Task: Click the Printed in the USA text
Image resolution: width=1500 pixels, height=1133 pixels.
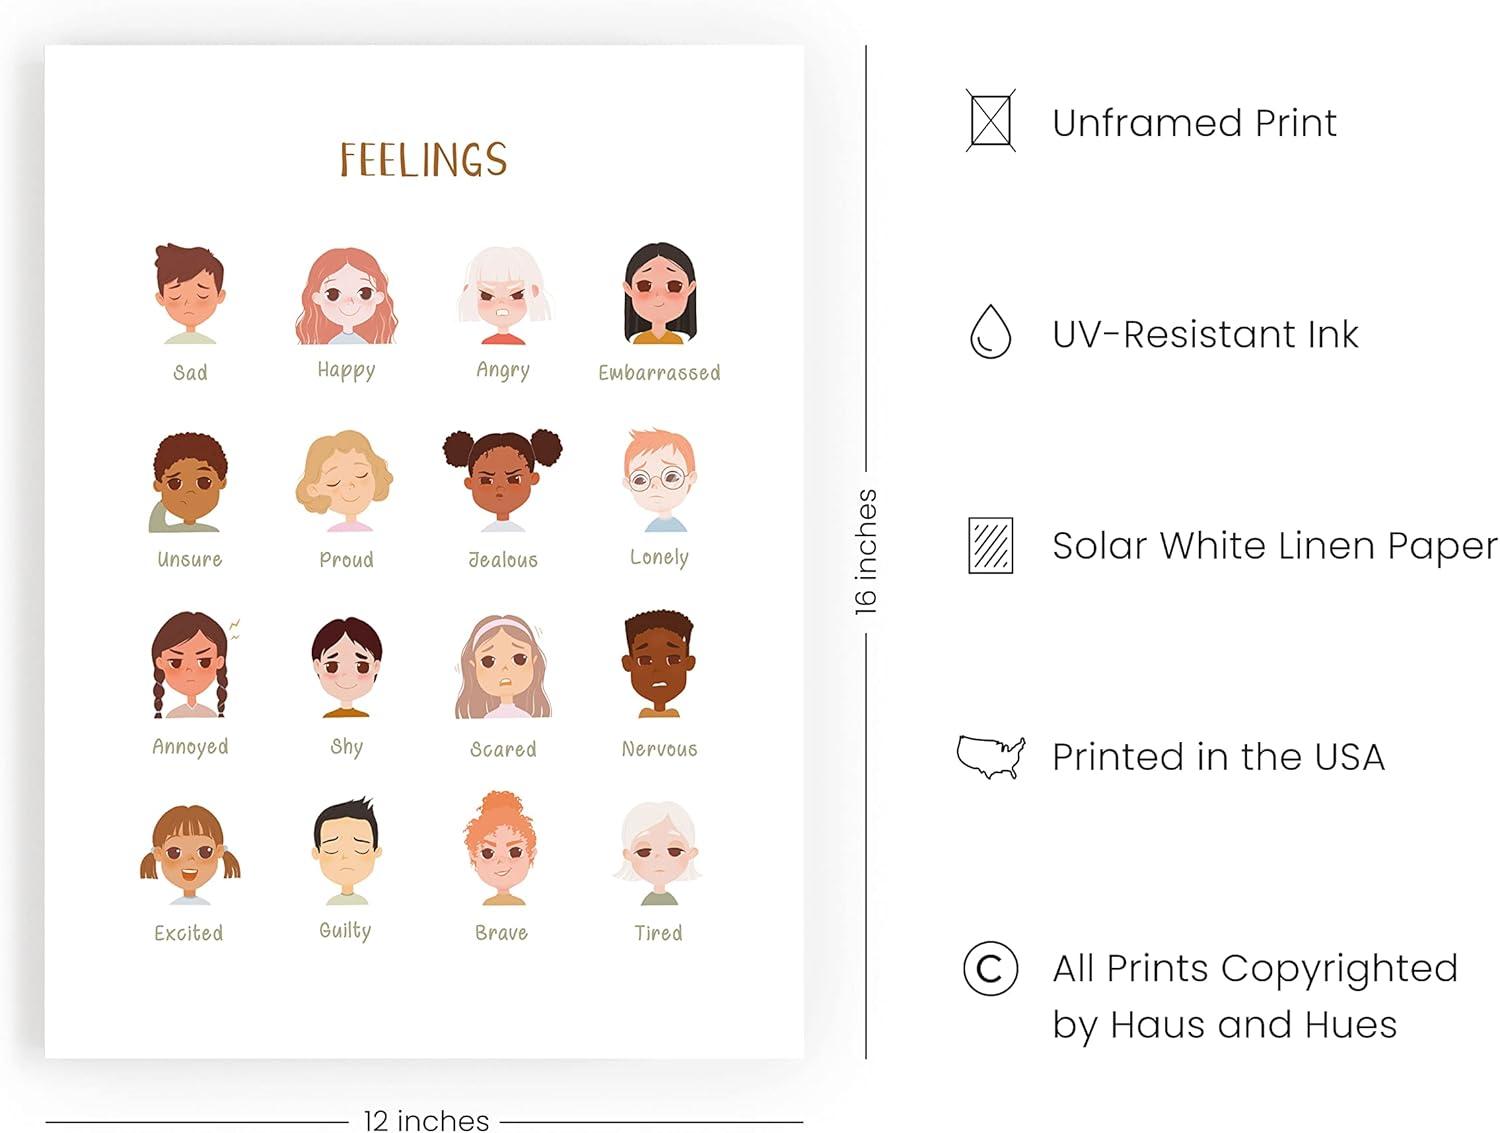Action: pyautogui.click(x=1218, y=757)
